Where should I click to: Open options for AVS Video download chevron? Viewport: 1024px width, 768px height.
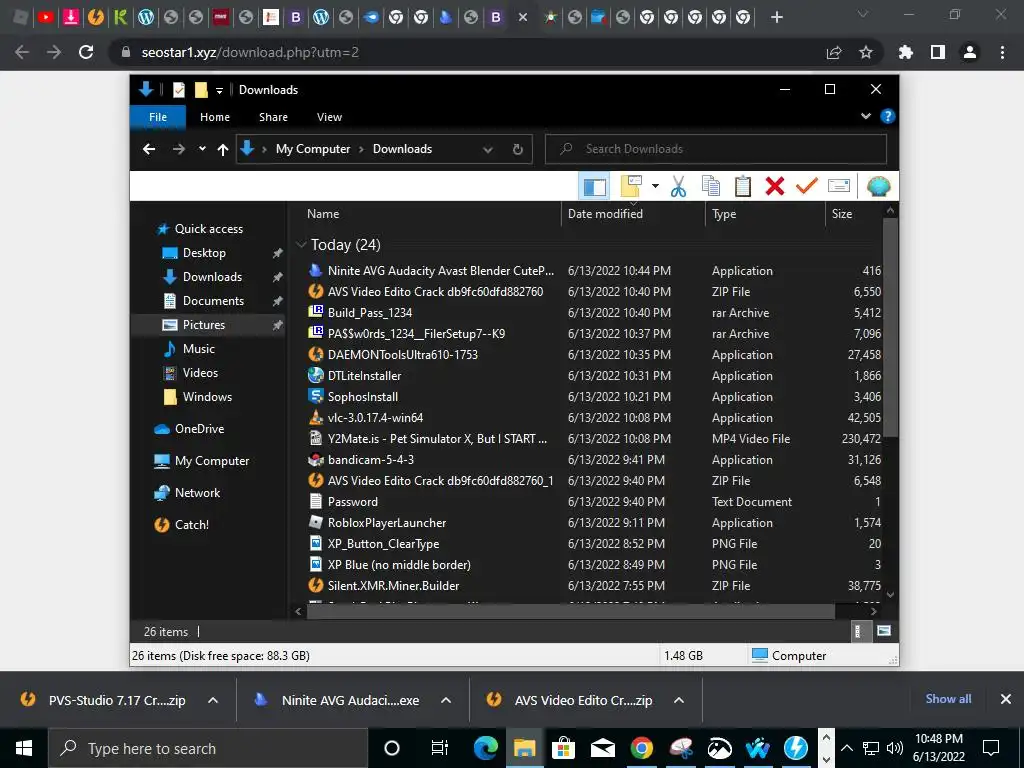[x=679, y=700]
